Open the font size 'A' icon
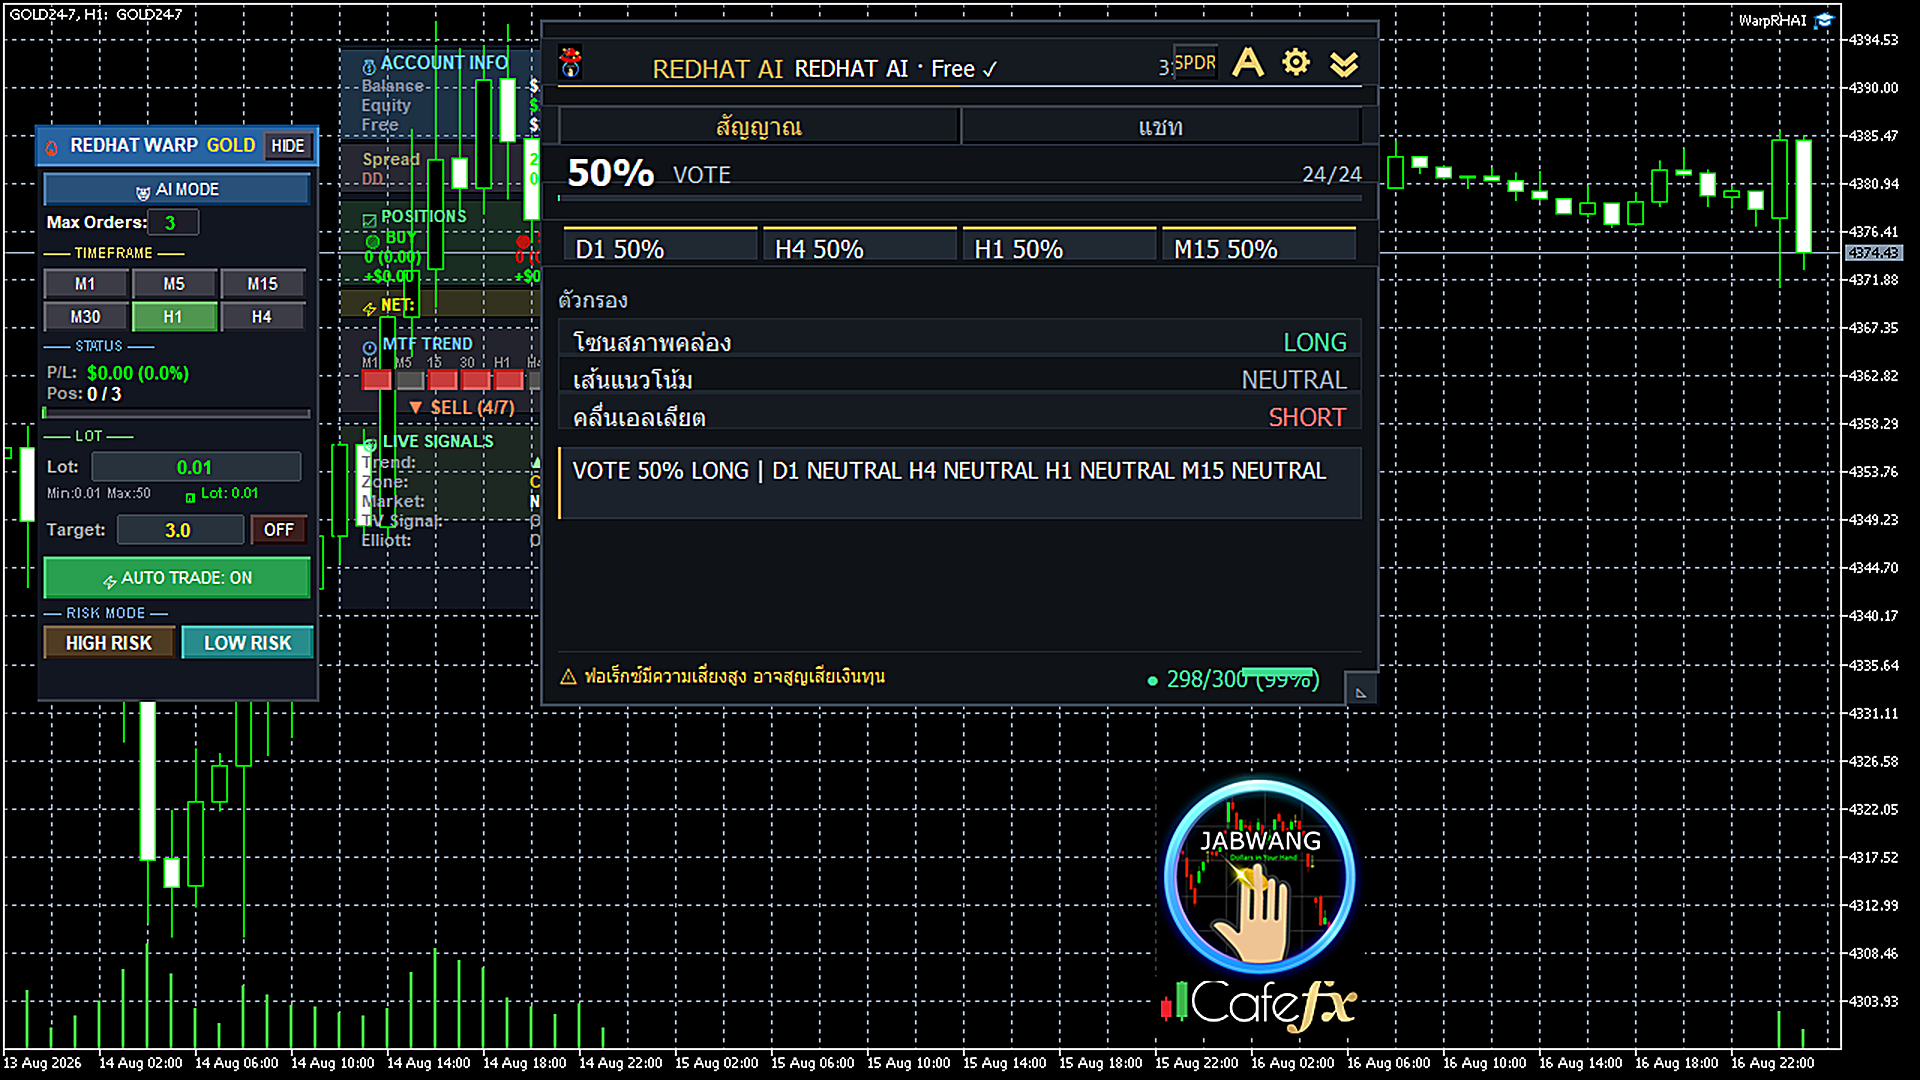This screenshot has height=1080, width=1920. tap(1247, 63)
